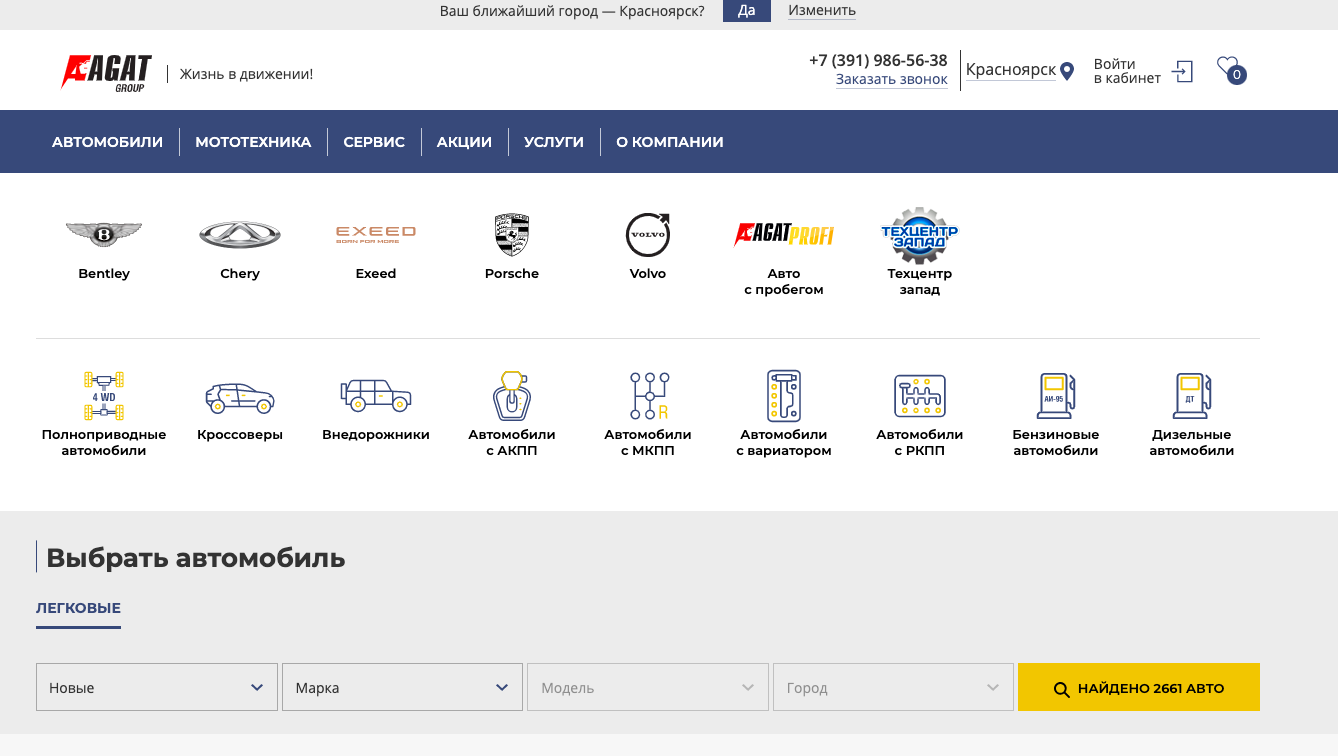The image size is (1338, 756).
Task: Click the Дизельные автомобили label
Action: coord(1192,442)
